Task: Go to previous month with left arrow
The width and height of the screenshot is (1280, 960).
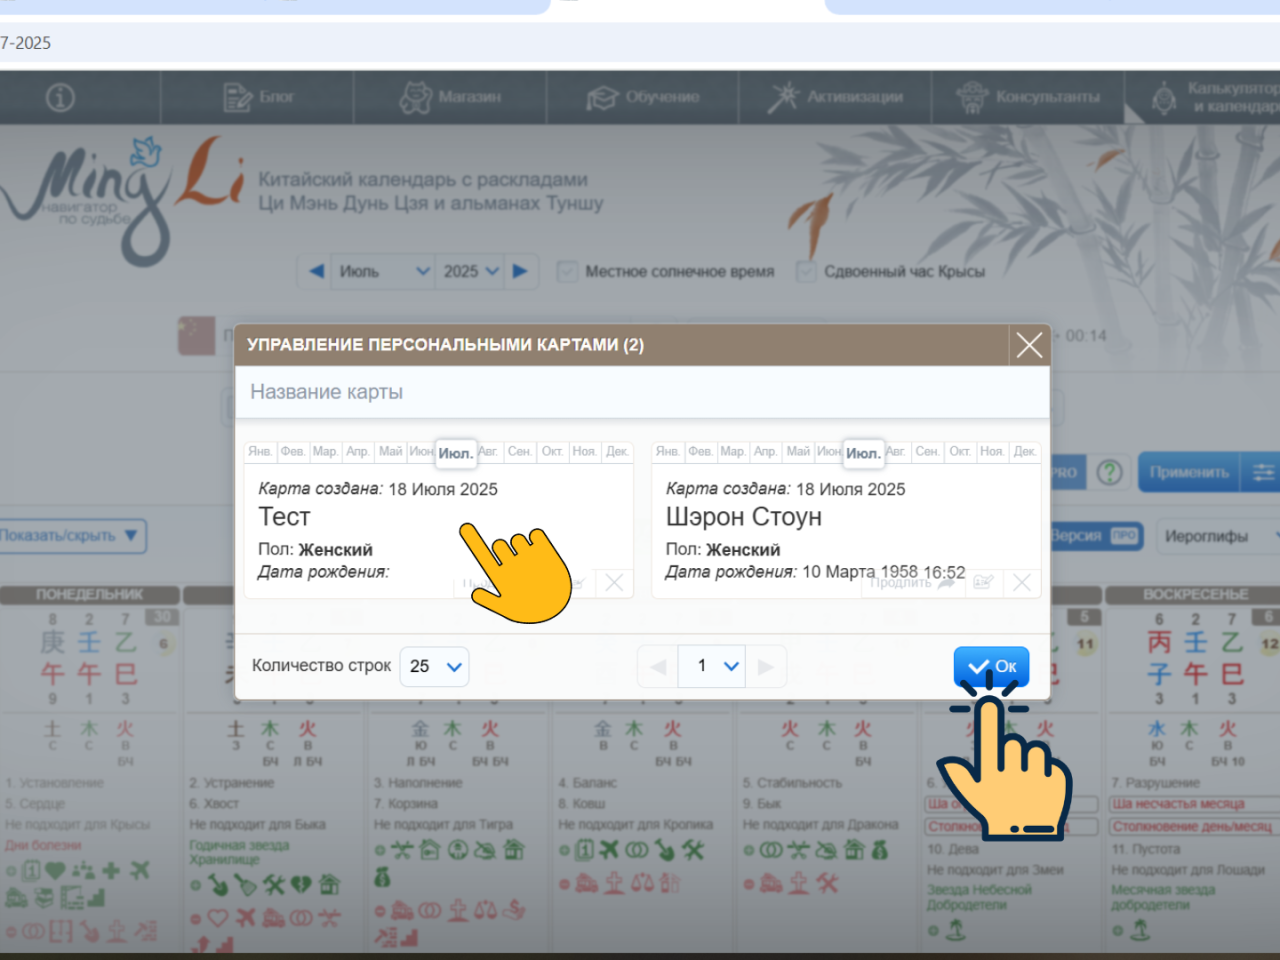Action: [x=317, y=271]
